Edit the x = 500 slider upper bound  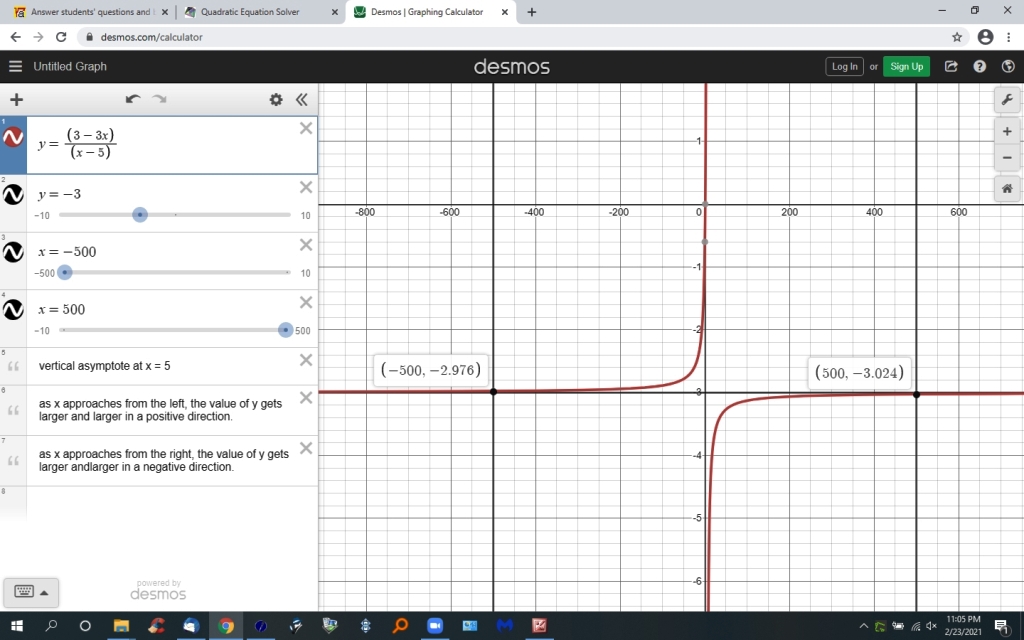[x=303, y=330]
